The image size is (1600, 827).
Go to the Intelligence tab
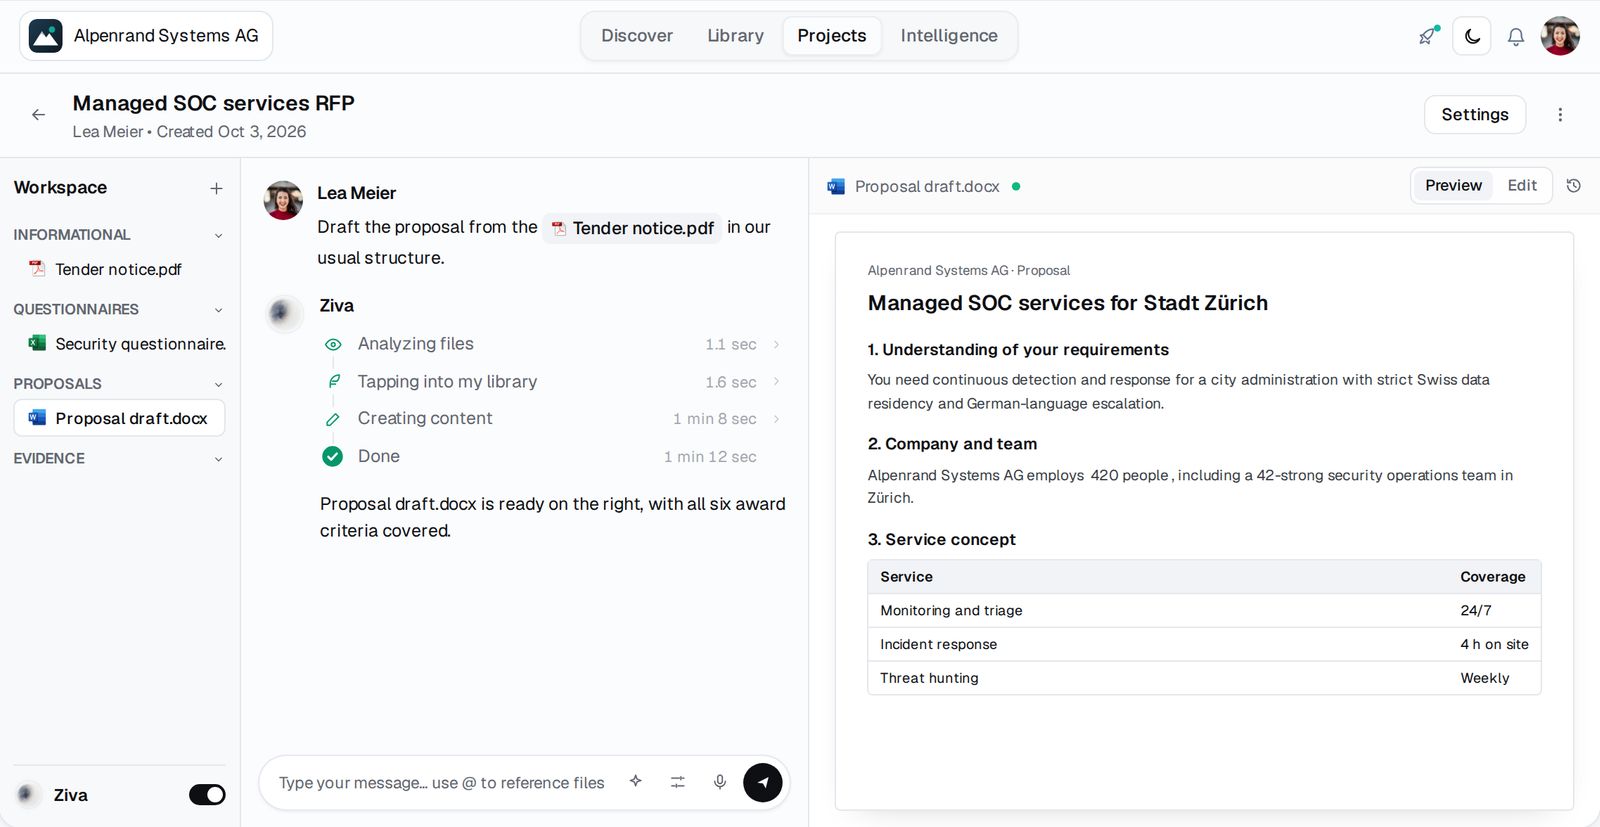point(949,36)
